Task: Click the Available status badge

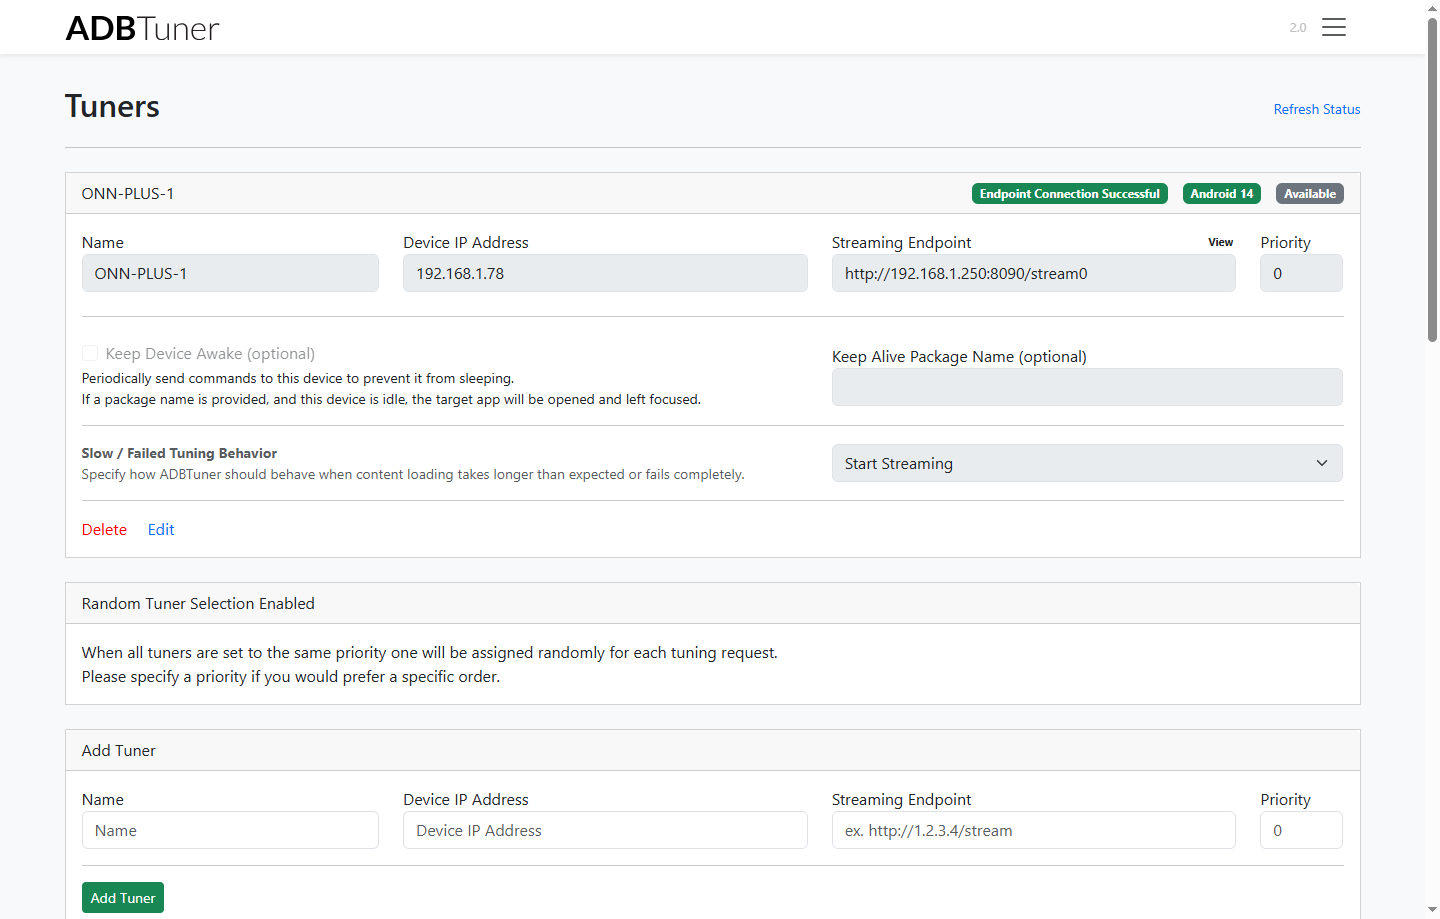Action: click(1309, 194)
